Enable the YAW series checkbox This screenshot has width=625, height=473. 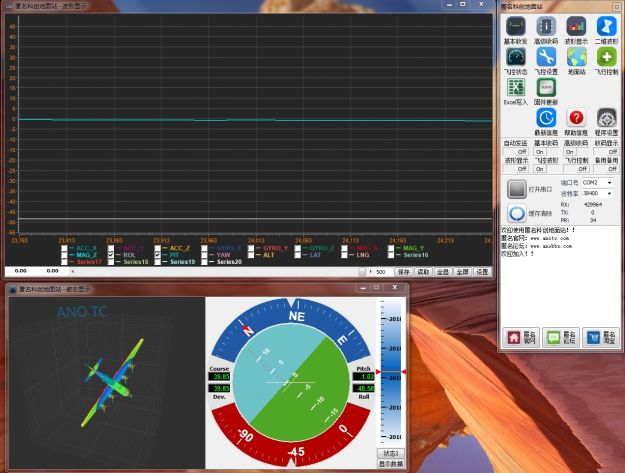tap(204, 255)
